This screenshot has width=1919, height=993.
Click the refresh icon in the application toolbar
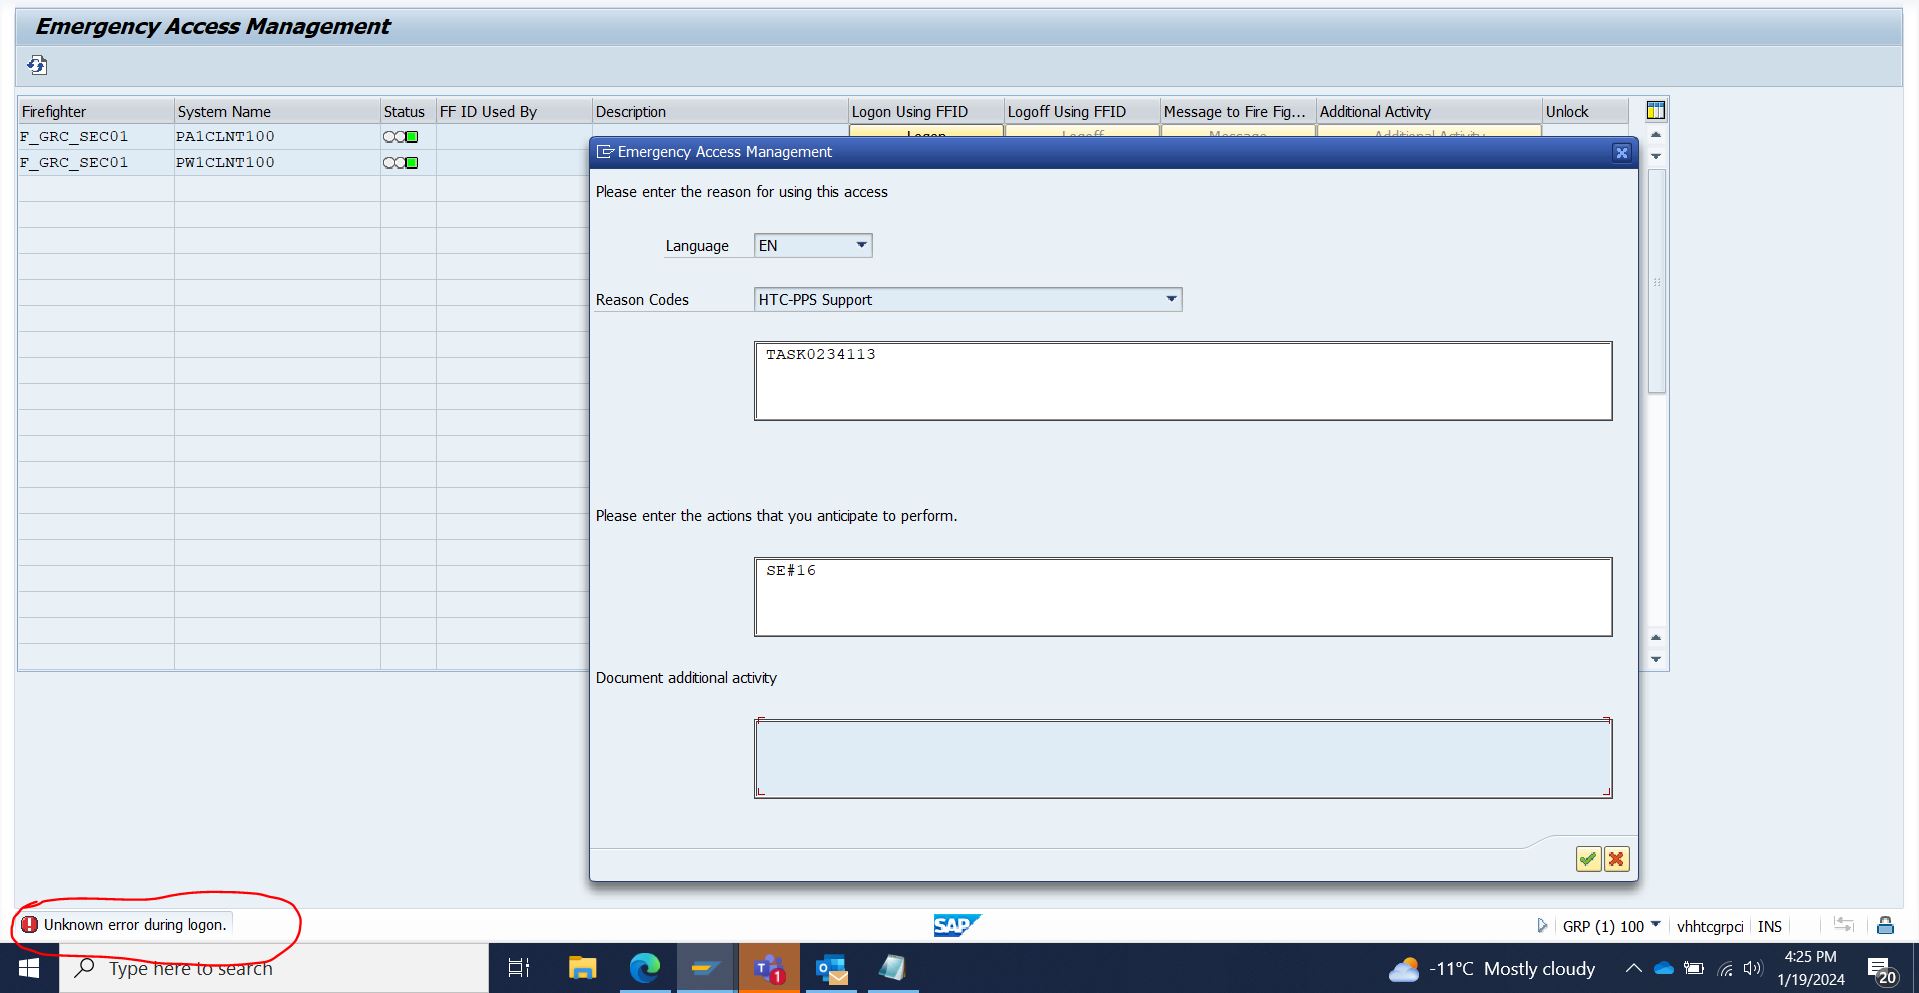tap(37, 65)
